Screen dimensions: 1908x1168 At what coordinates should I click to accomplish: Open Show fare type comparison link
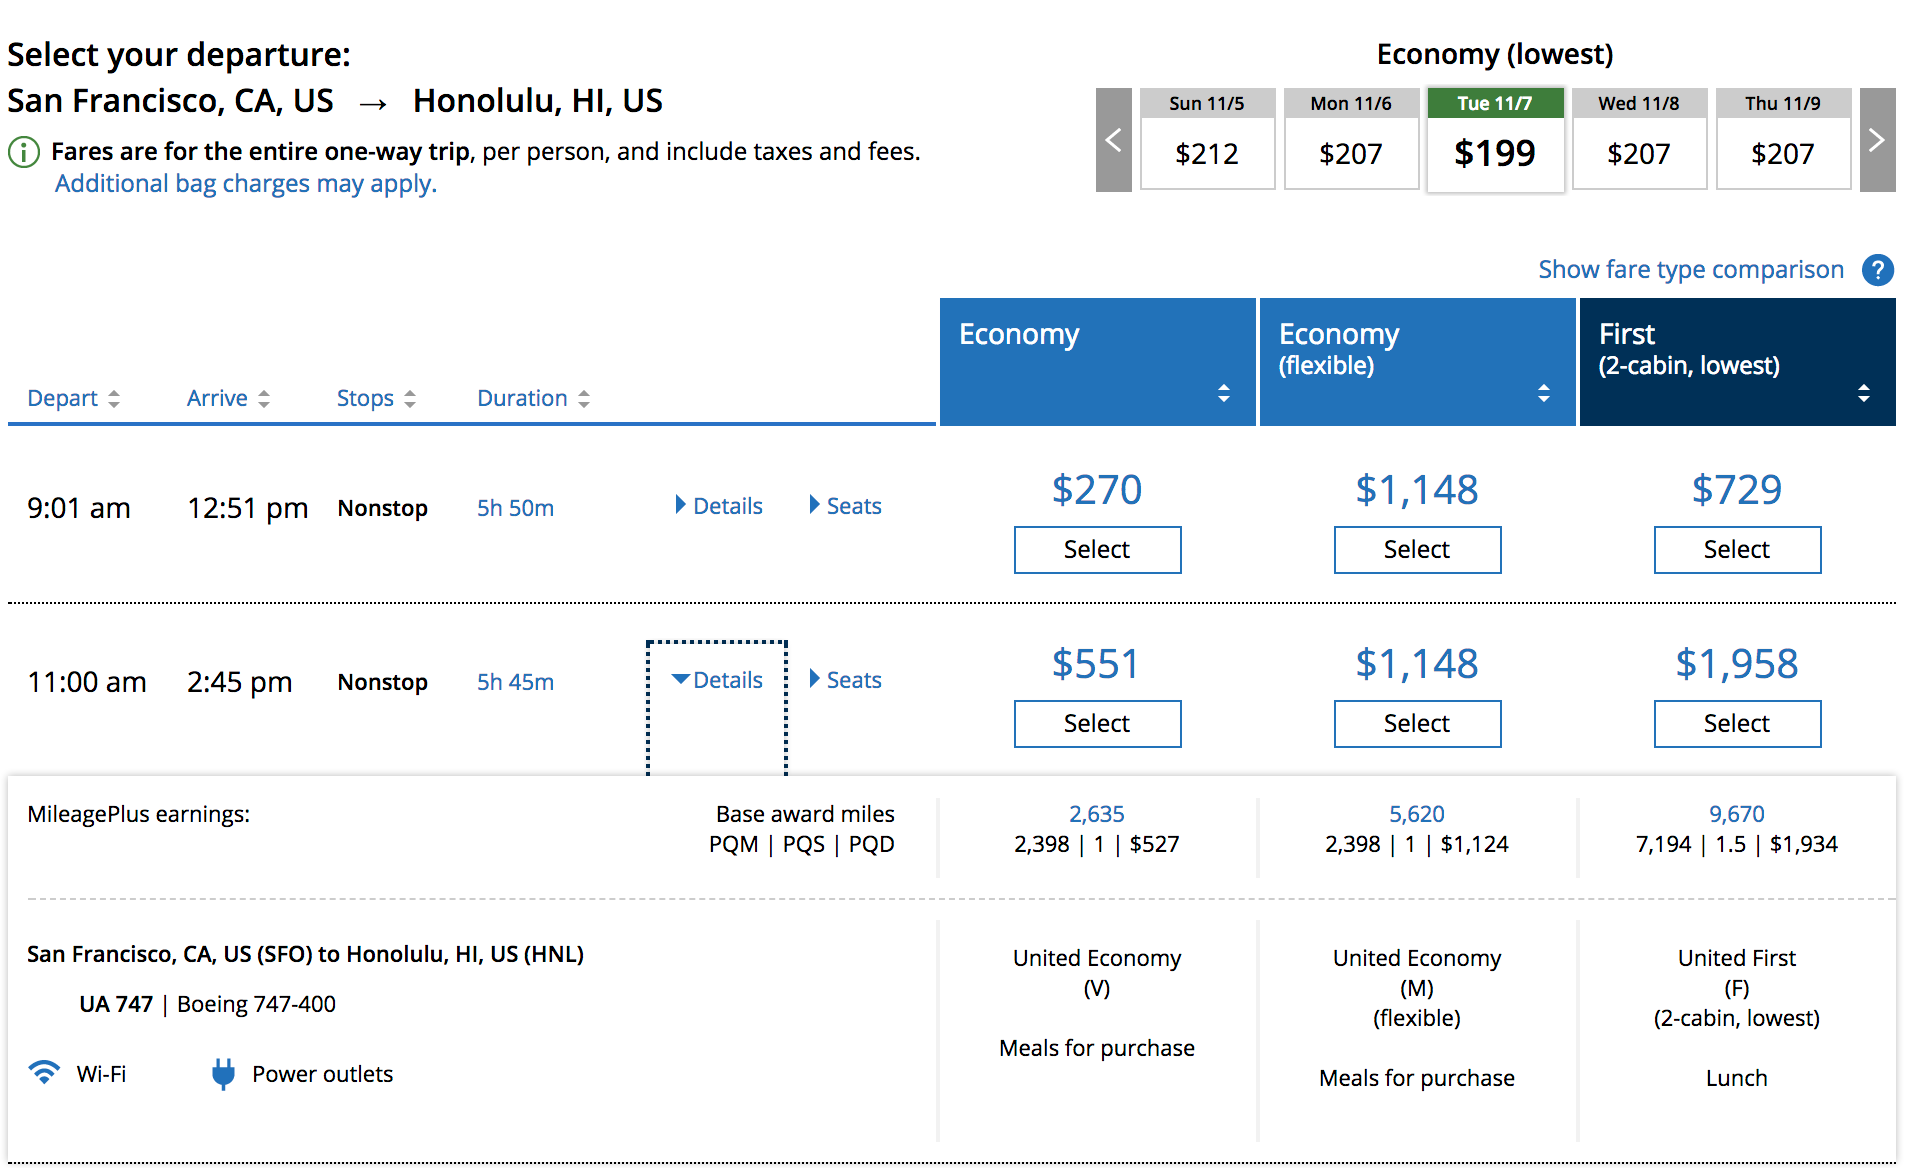point(1690,270)
